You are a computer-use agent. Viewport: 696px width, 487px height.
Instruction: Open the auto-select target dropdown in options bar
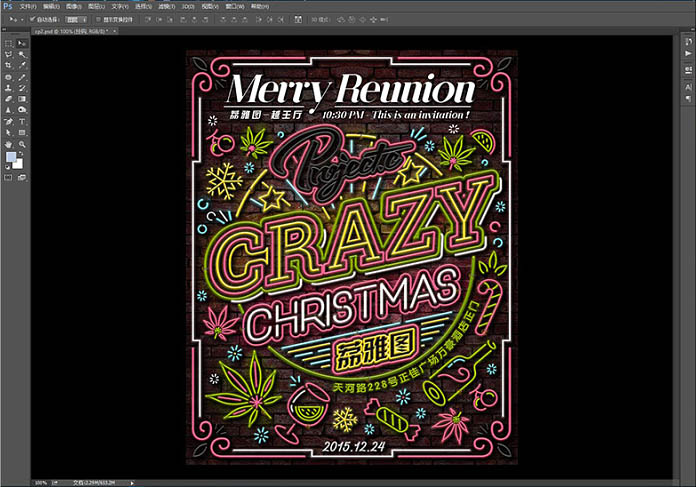click(x=76, y=19)
